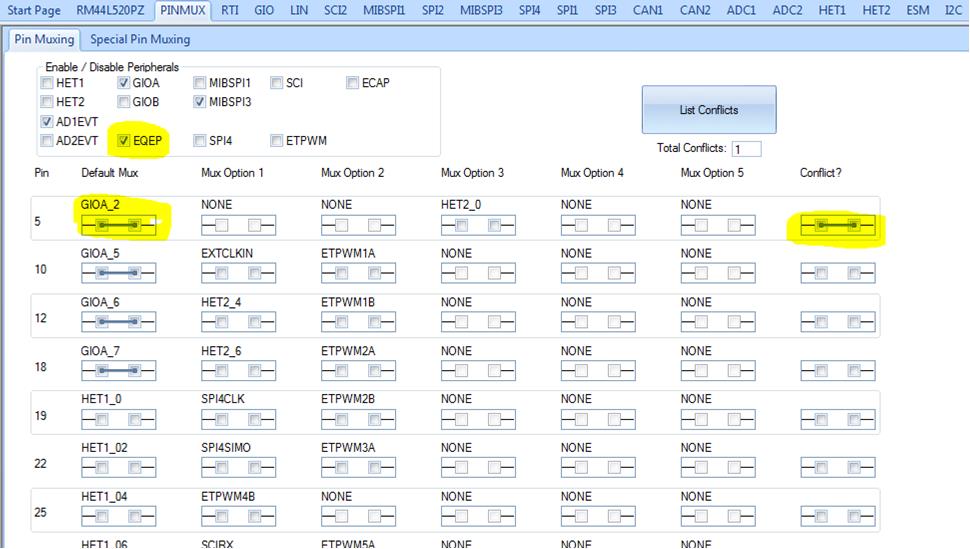Open the ADC1 module tab
Image resolution: width=970 pixels, height=549 pixels.
741,11
